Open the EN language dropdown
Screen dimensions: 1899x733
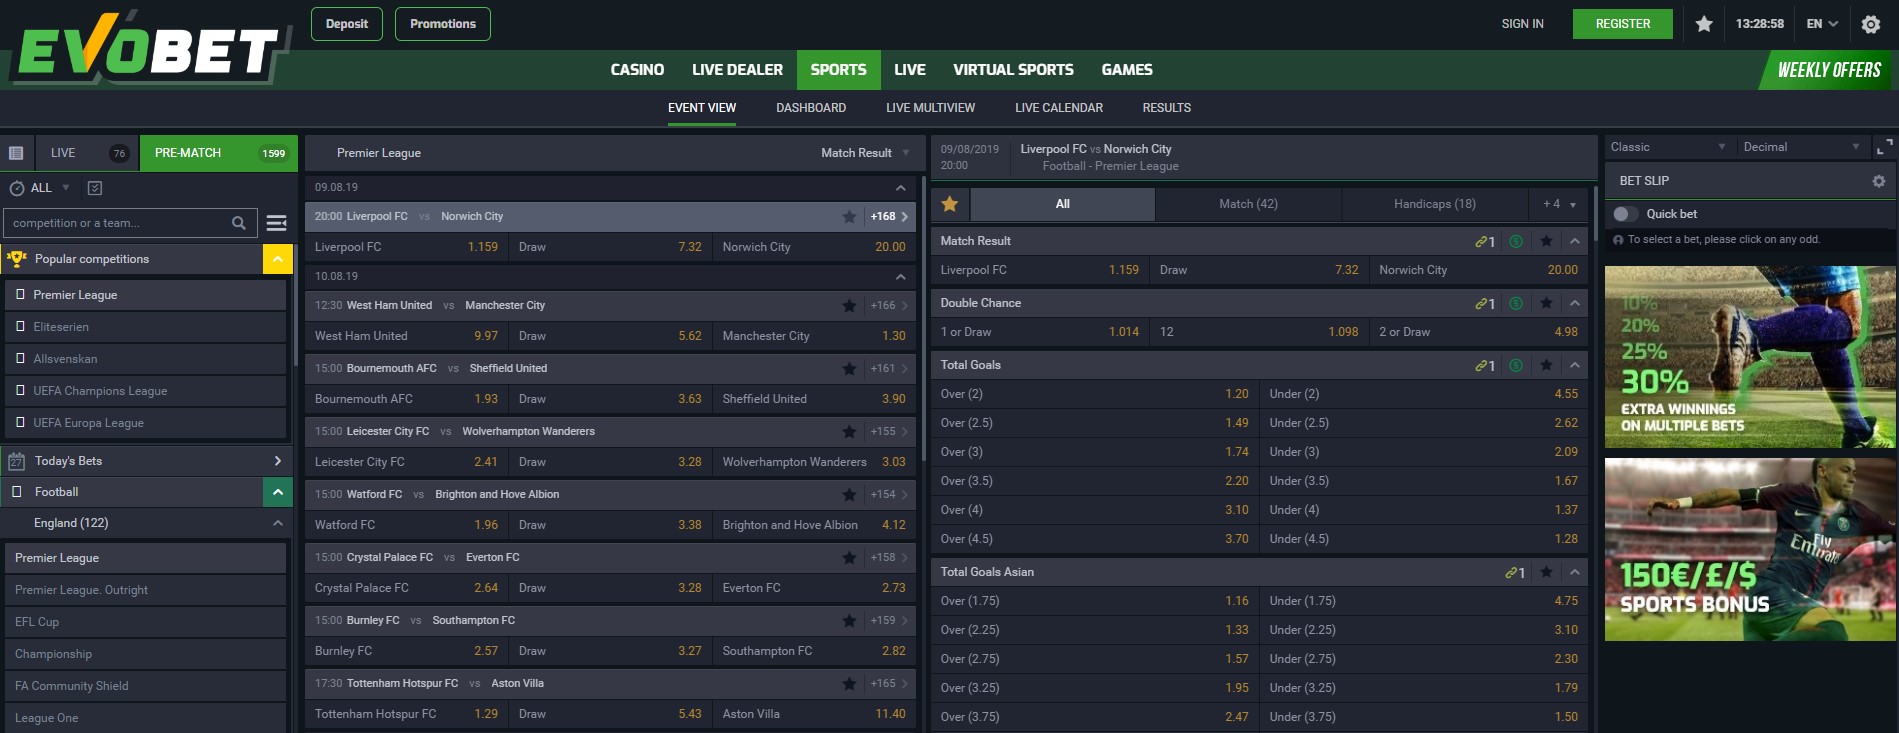(x=1822, y=24)
